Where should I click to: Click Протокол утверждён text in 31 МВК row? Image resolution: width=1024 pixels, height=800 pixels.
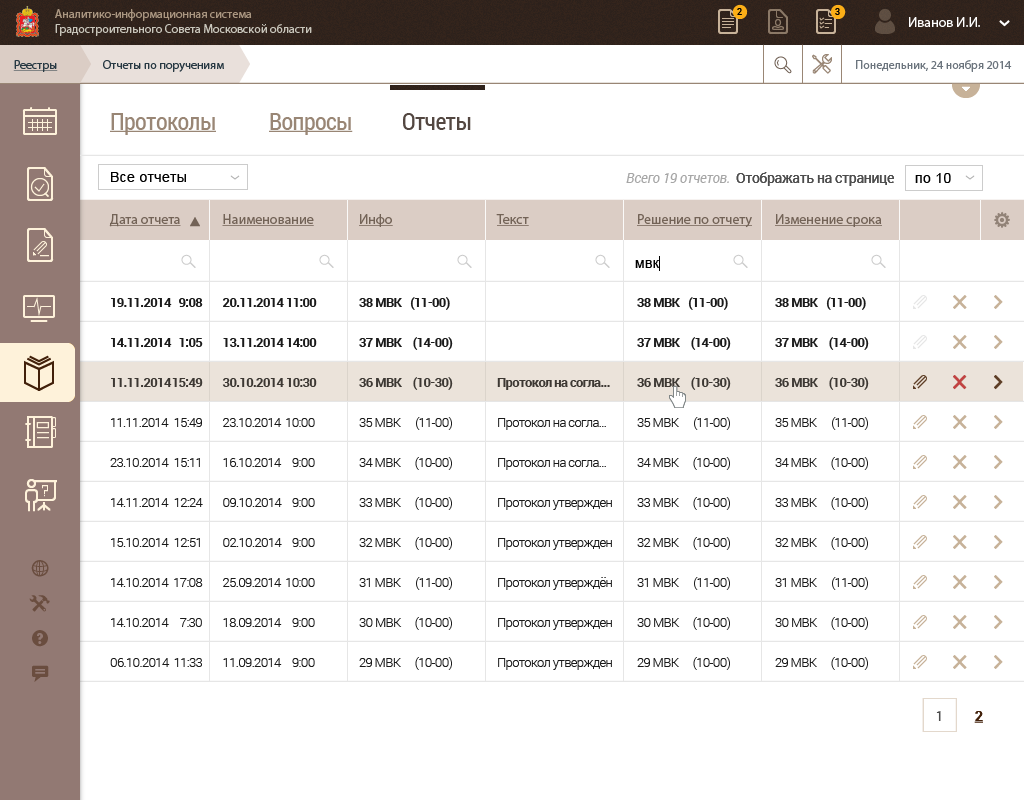coord(554,583)
